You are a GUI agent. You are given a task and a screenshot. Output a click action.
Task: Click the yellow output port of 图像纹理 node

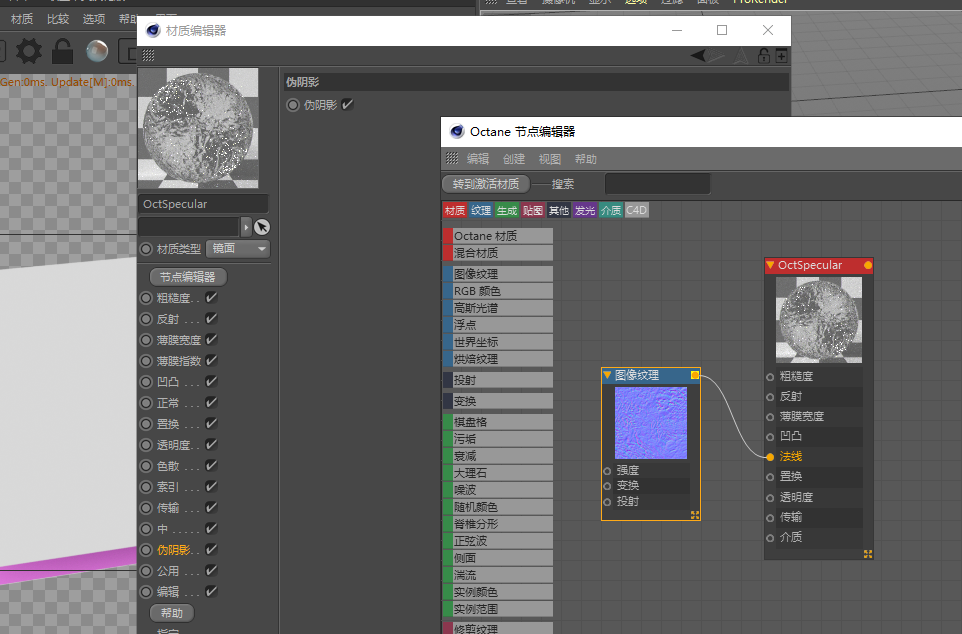point(695,375)
